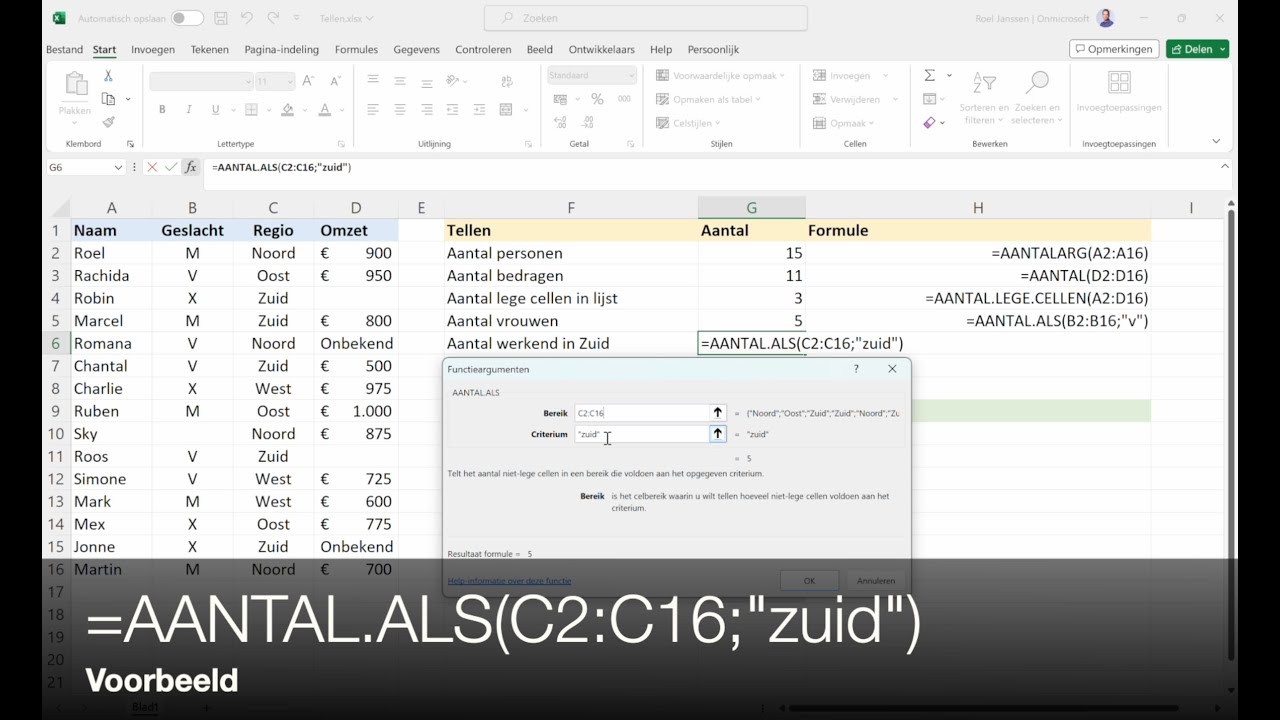Click the Zoeken search box
Image resolution: width=1280 pixels, height=720 pixels.
point(645,18)
